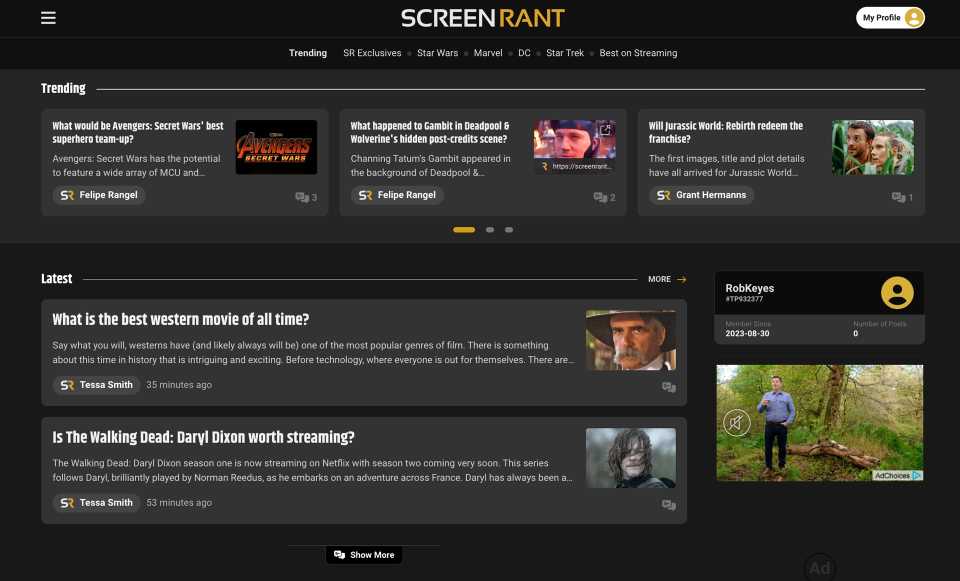960x581 pixels.
Task: Click the AdChoices icon on ad
Action: click(917, 475)
